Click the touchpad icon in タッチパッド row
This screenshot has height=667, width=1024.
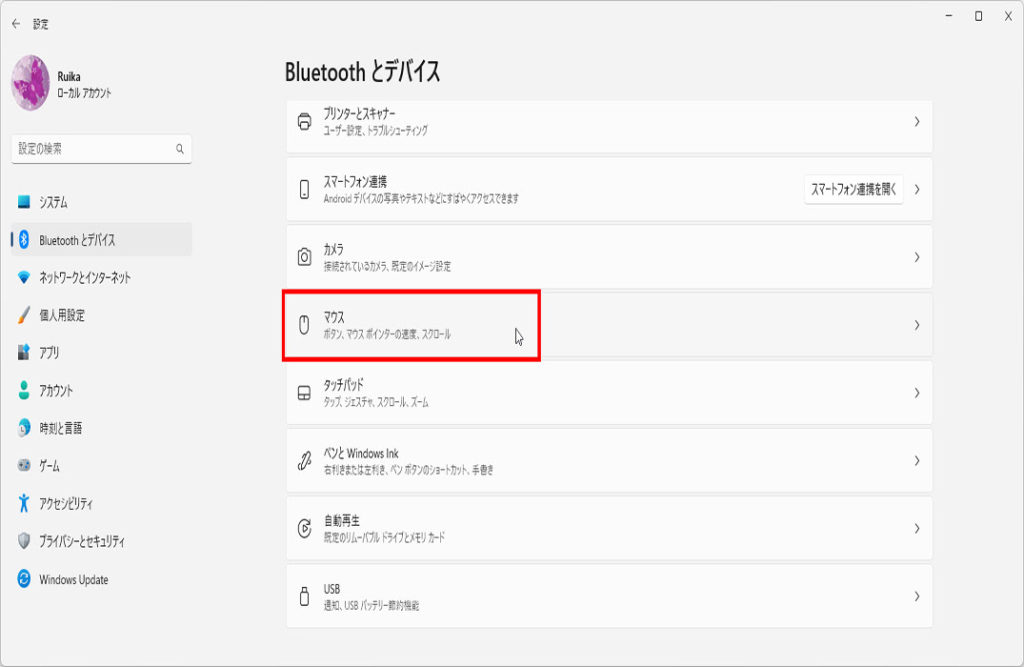point(305,393)
